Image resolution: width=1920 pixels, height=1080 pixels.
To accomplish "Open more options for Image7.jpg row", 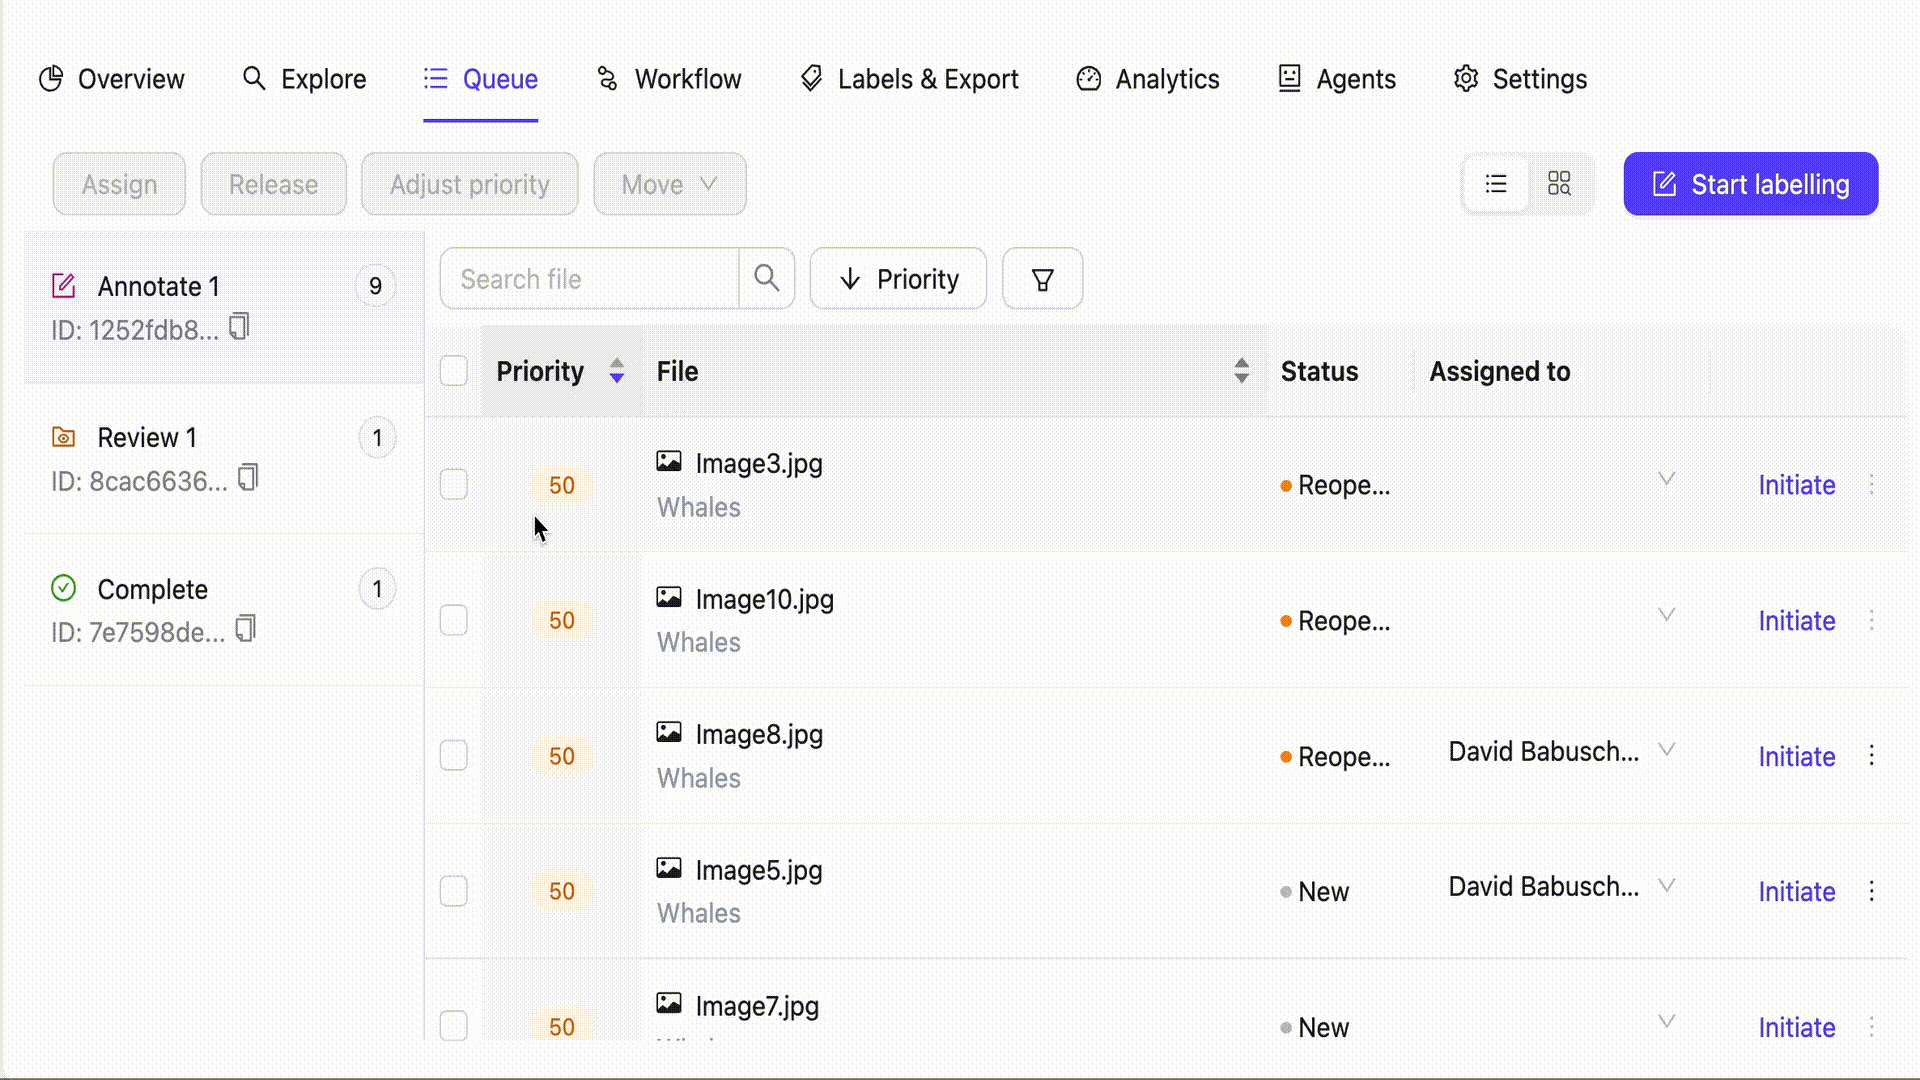I will pyautogui.click(x=1872, y=1027).
